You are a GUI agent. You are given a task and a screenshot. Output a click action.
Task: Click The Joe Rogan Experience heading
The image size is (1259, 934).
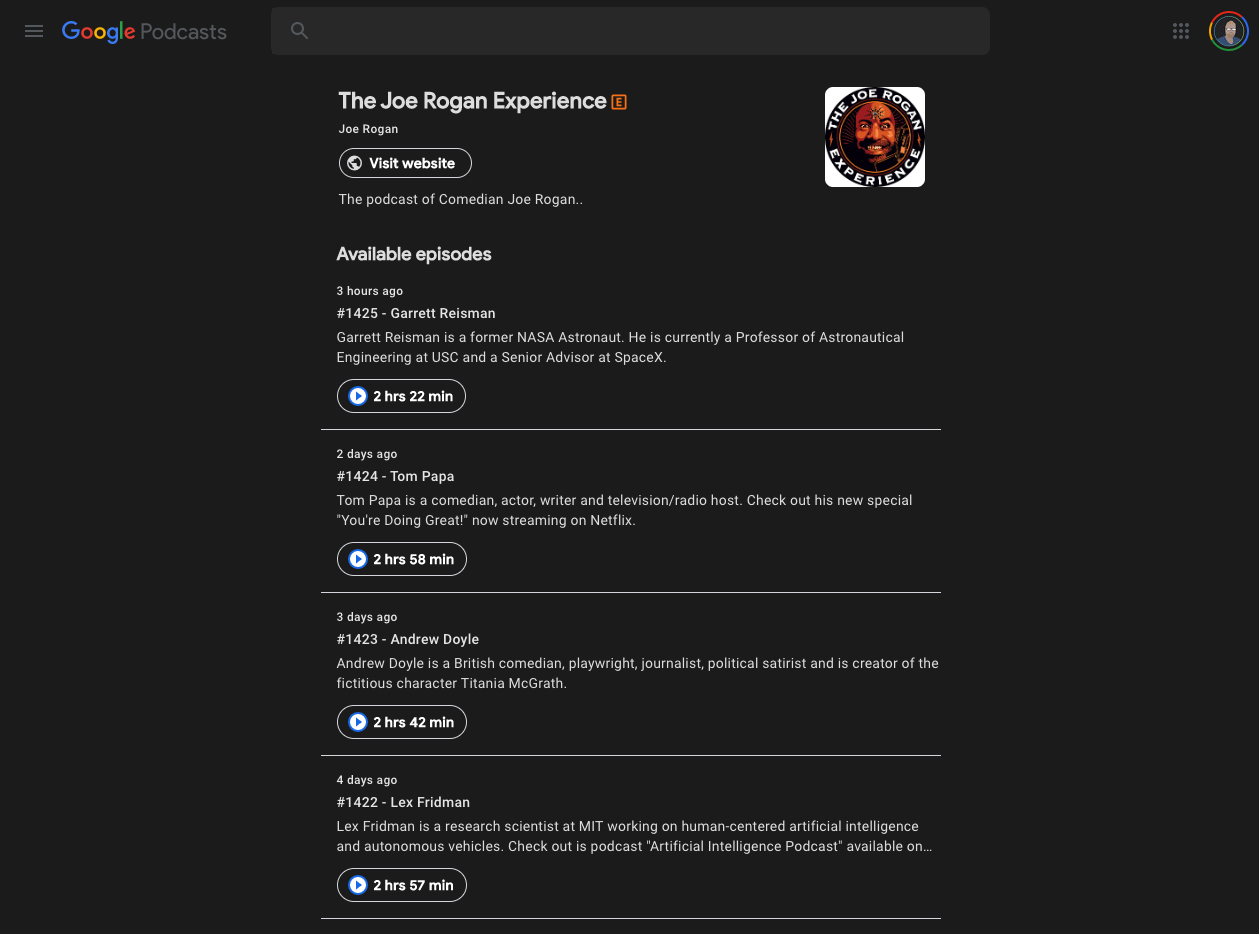[x=472, y=101]
